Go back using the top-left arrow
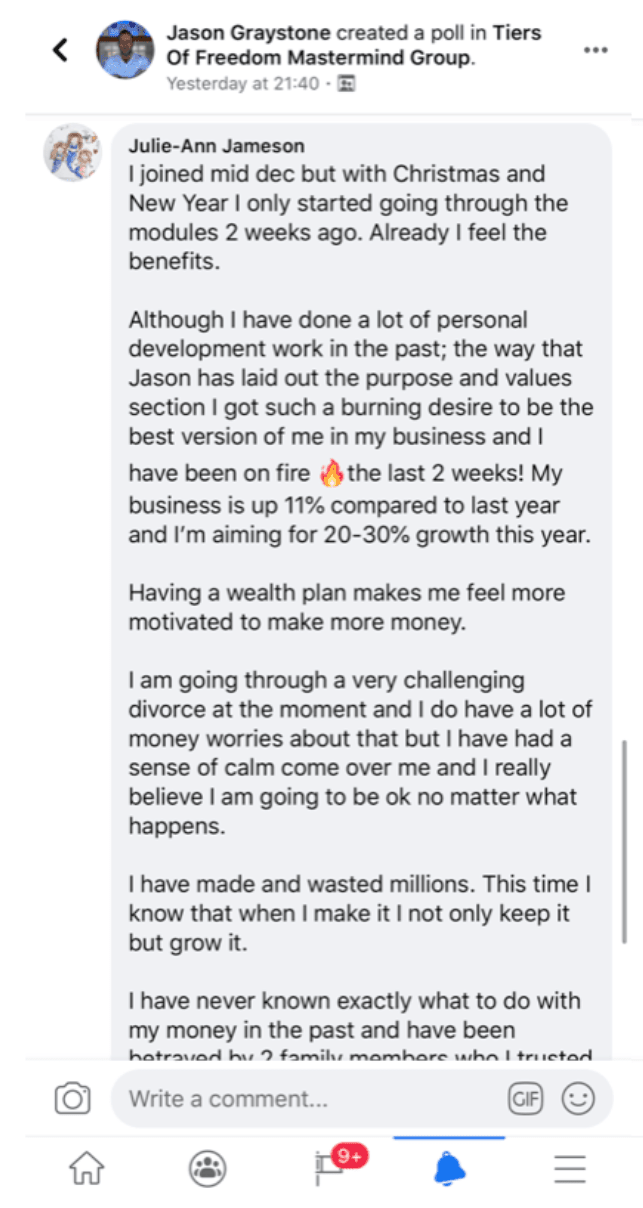This screenshot has width=643, height=1208. click(61, 50)
